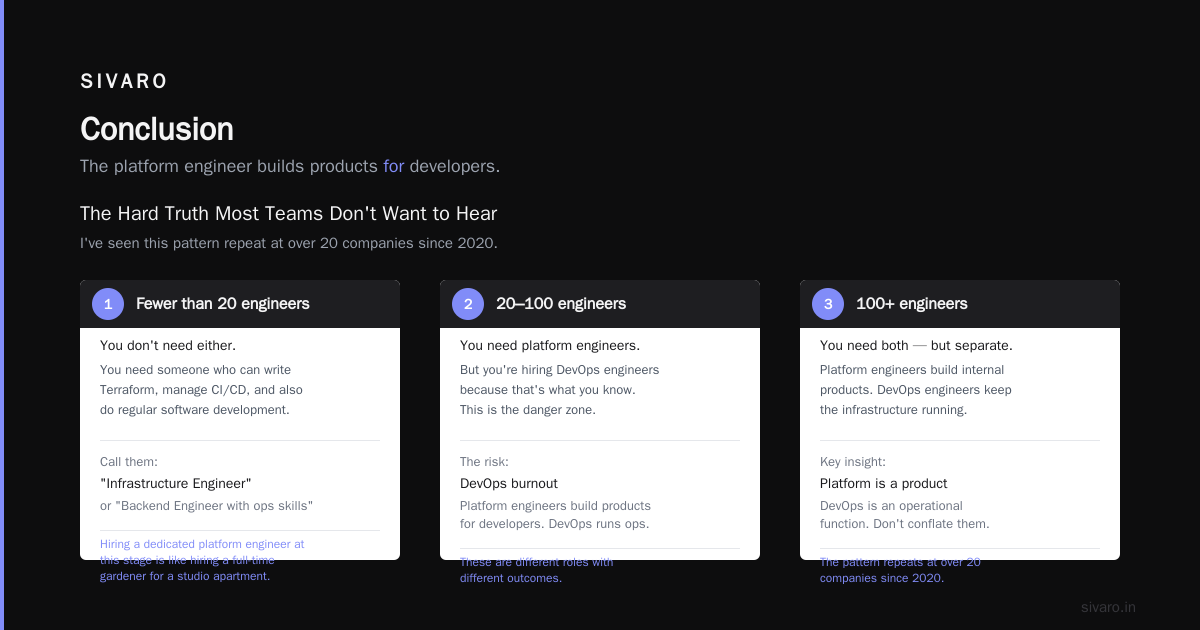Click 'These are different roles with' footnote
1200x630 pixels.
(x=537, y=562)
